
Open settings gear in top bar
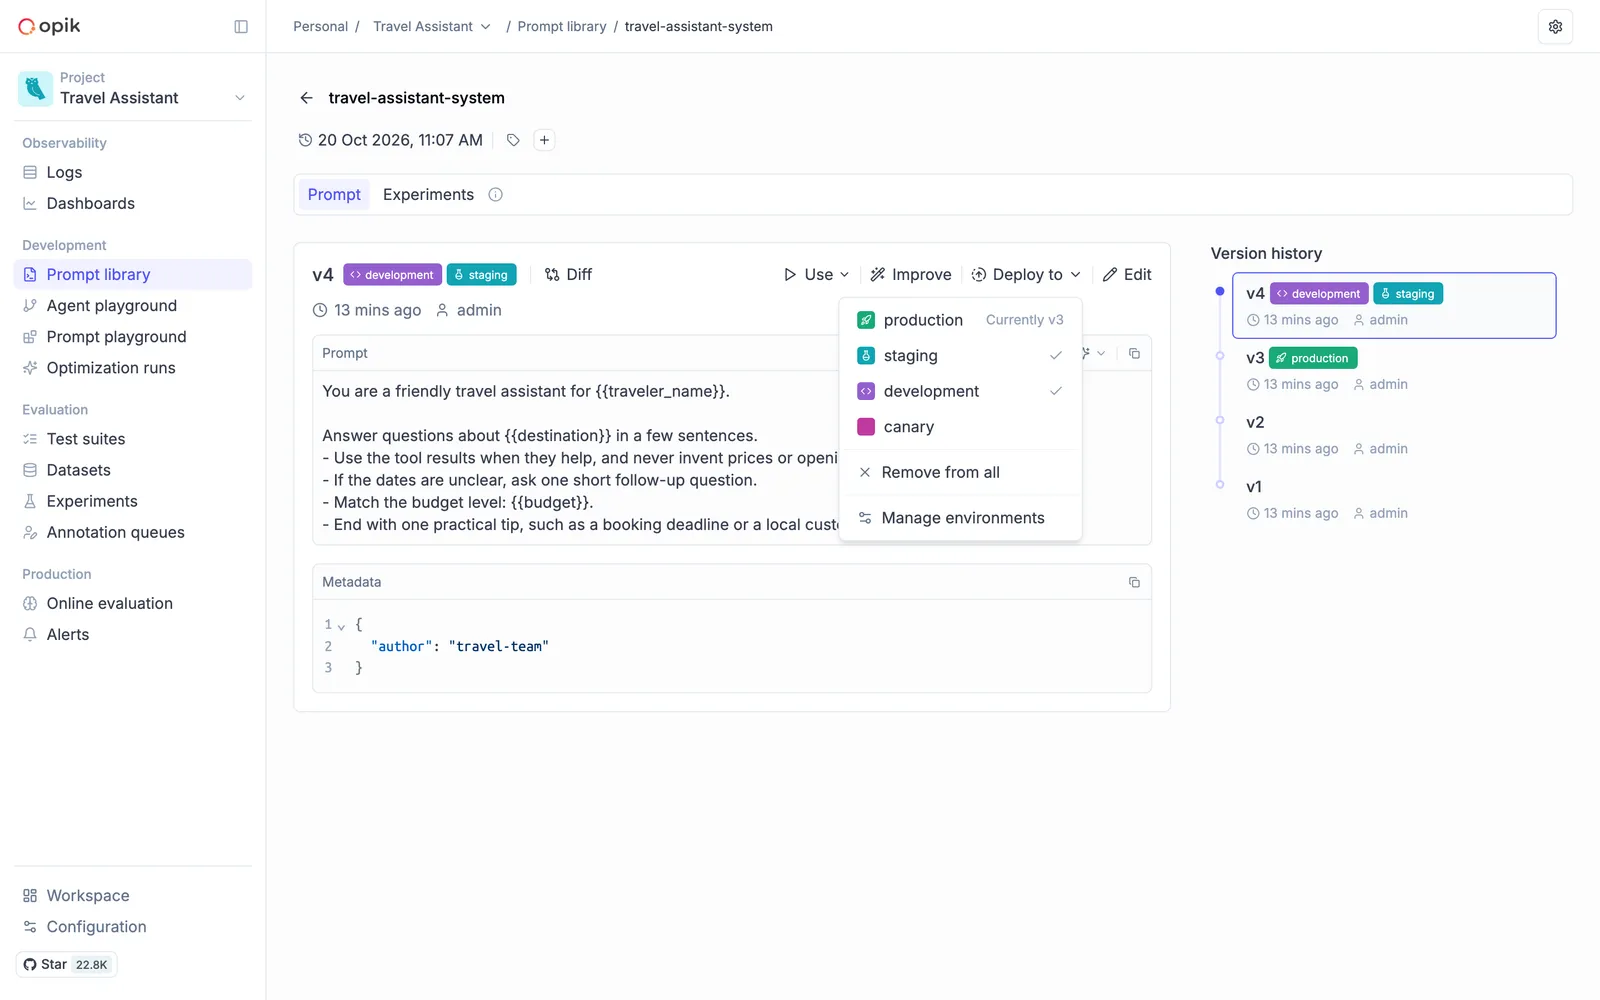point(1555,27)
